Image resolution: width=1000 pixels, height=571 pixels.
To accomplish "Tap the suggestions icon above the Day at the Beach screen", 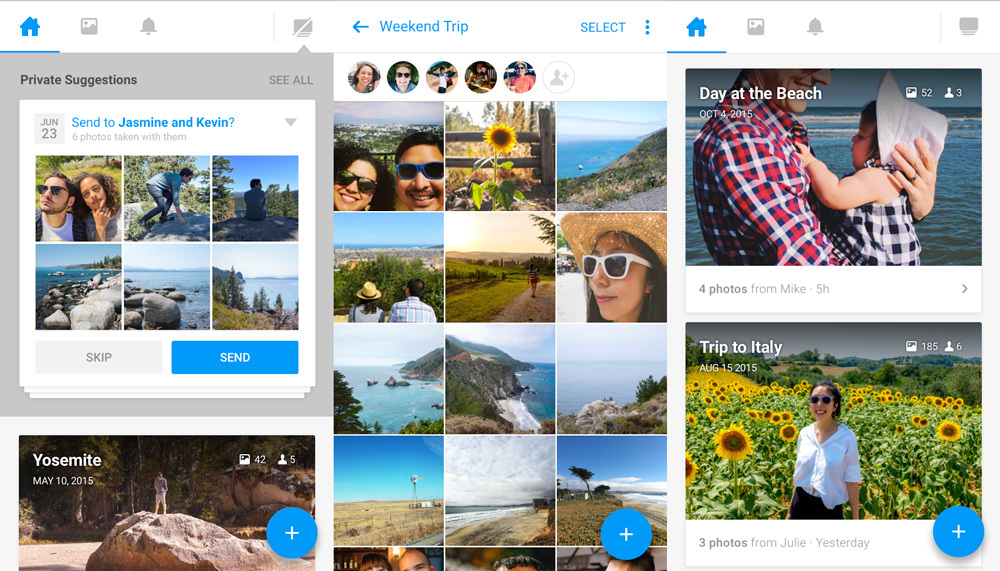I will [x=968, y=27].
